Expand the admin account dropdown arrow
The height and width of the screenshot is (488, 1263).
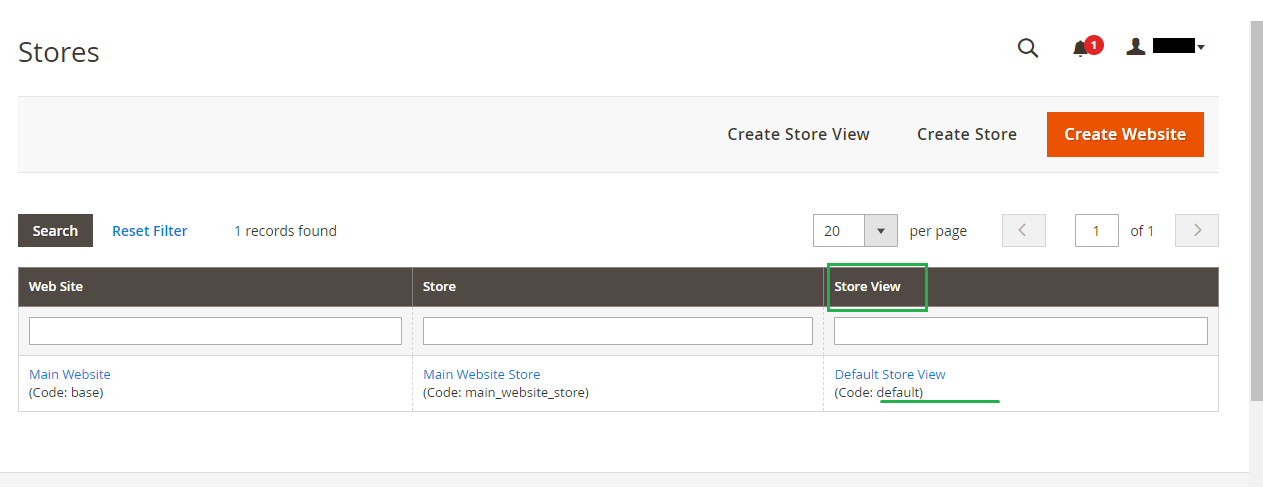pyautogui.click(x=1201, y=47)
